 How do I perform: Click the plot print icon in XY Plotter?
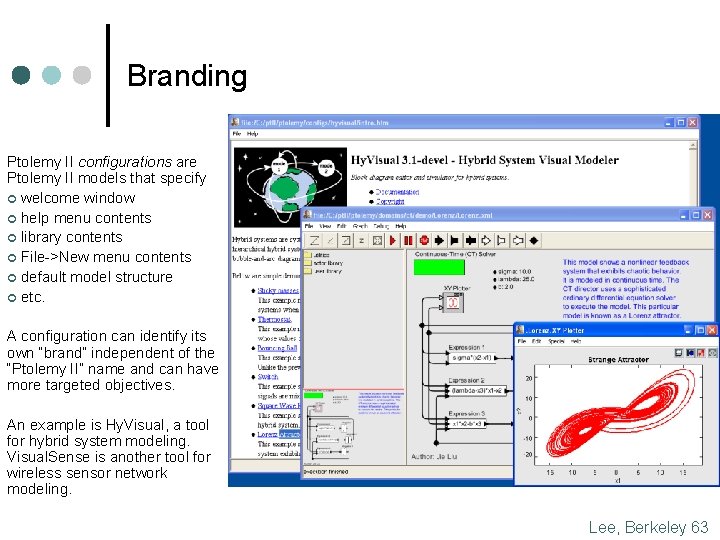click(x=679, y=352)
